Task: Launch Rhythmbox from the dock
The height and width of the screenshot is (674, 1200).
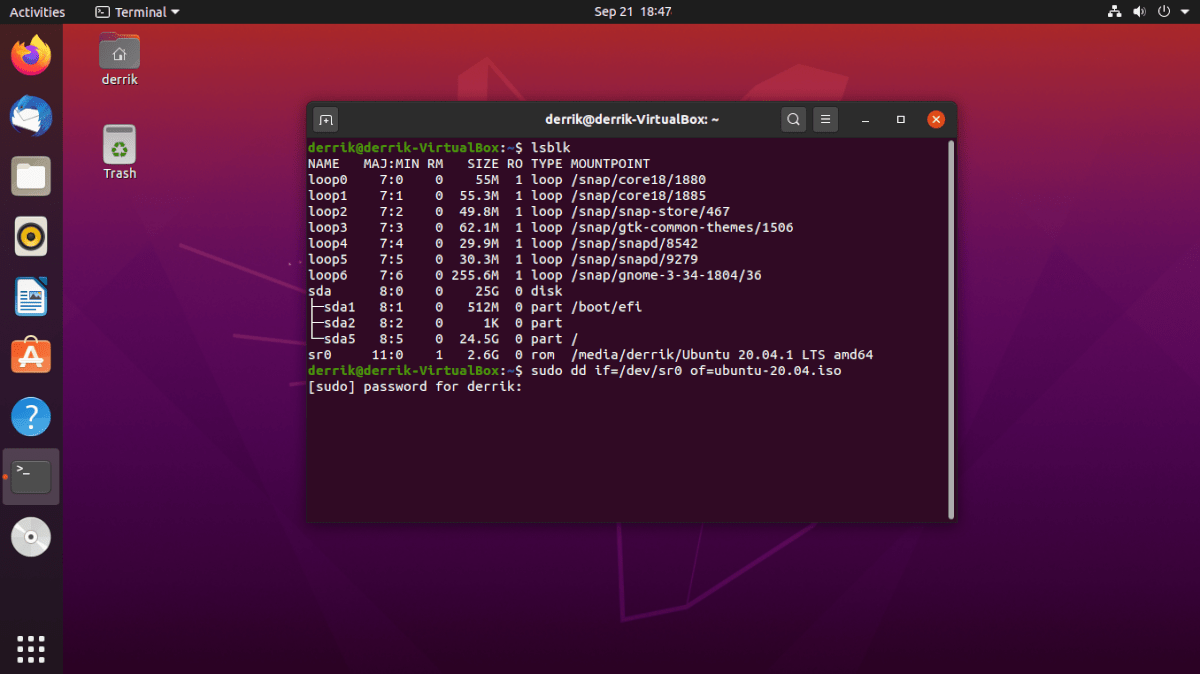Action: pos(30,236)
